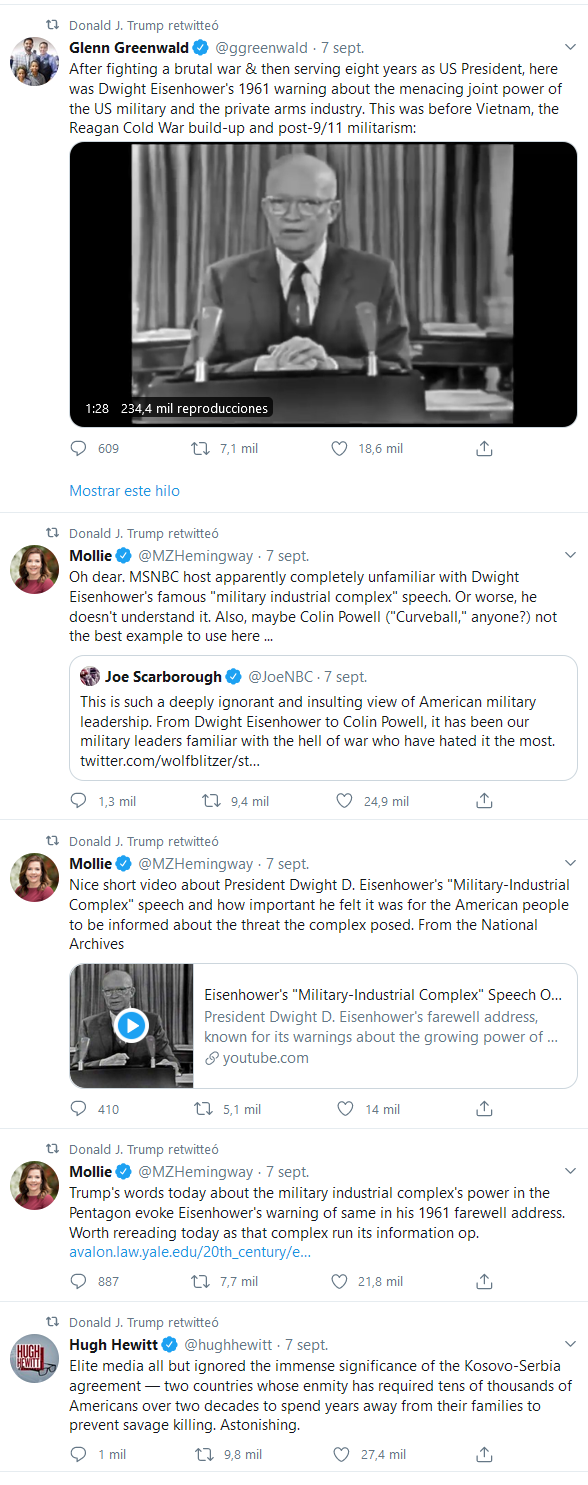The width and height of the screenshot is (588, 1485).
Task: Share Glenn Greenwald's tweet via share icon
Action: (x=484, y=449)
